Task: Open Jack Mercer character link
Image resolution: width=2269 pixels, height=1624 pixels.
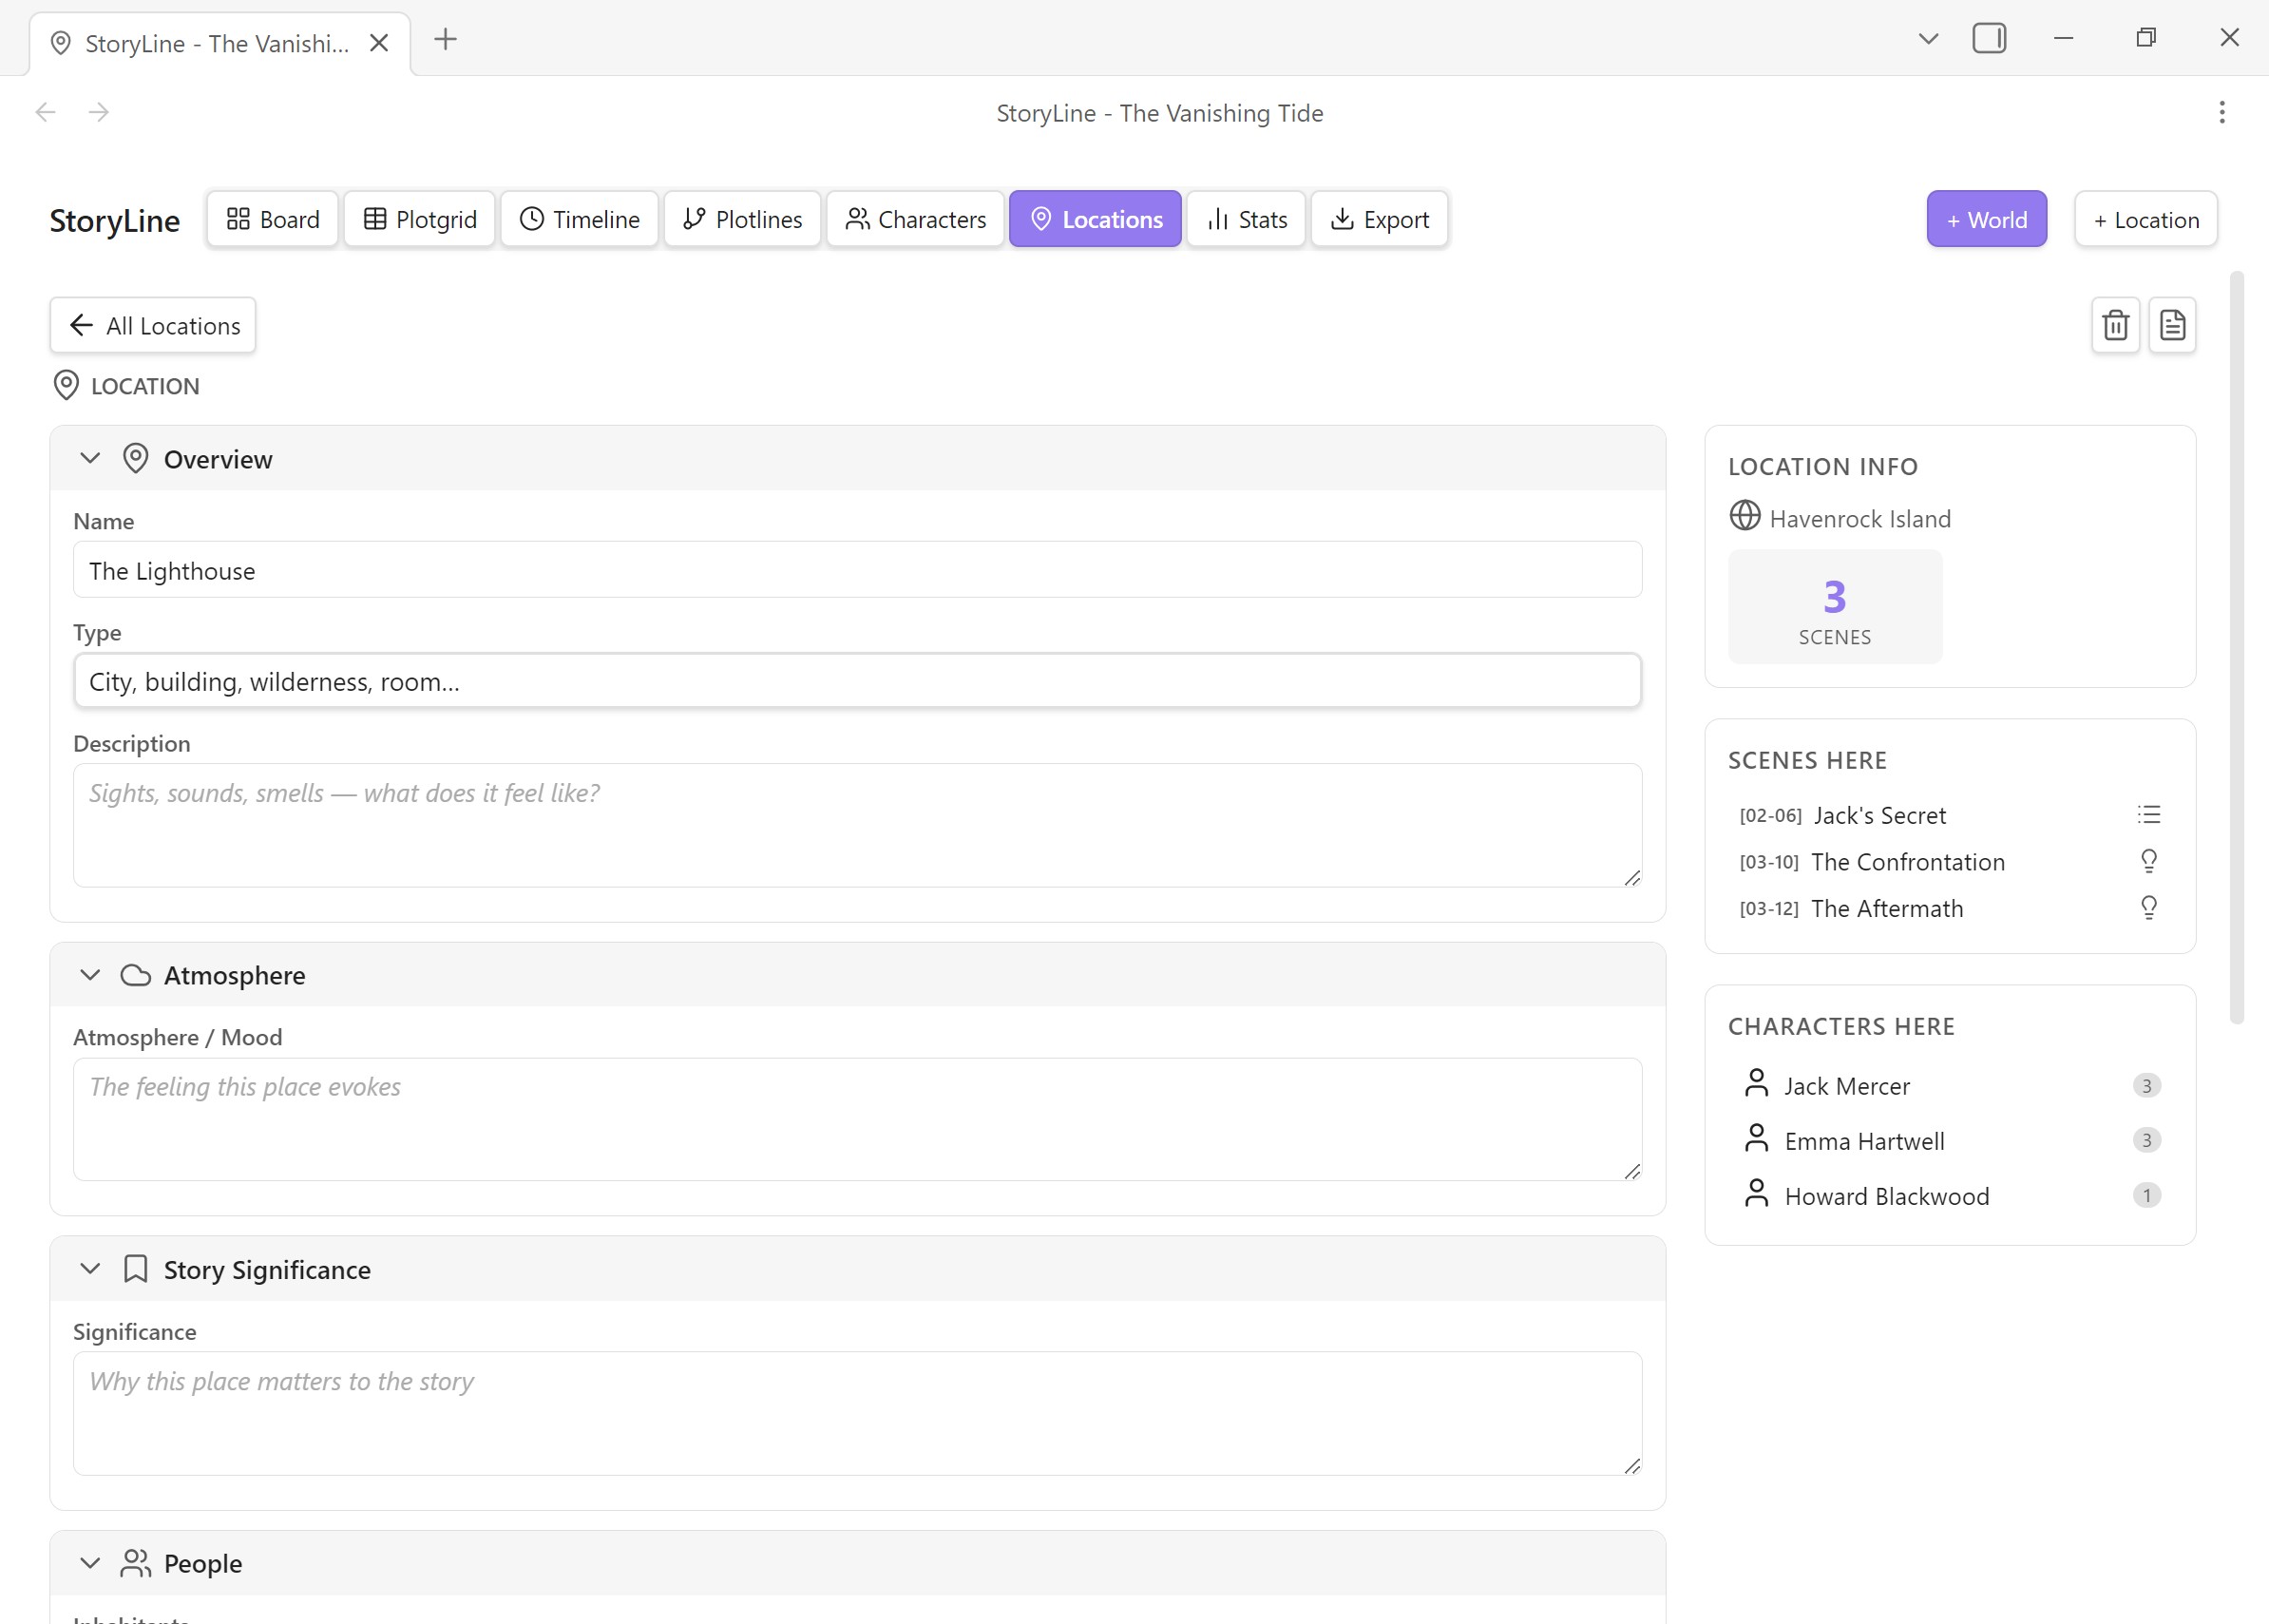Action: (1846, 1086)
